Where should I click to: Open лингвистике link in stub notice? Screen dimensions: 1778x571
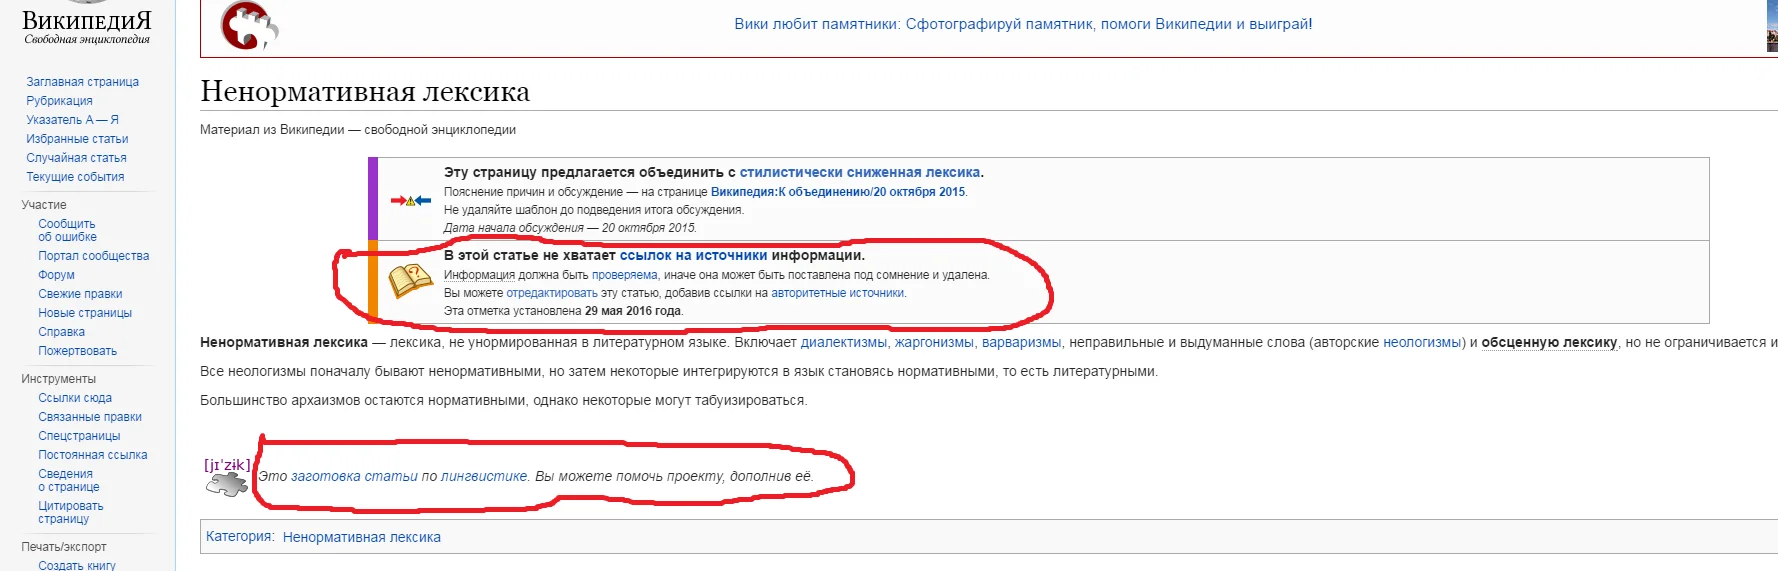click(x=484, y=476)
